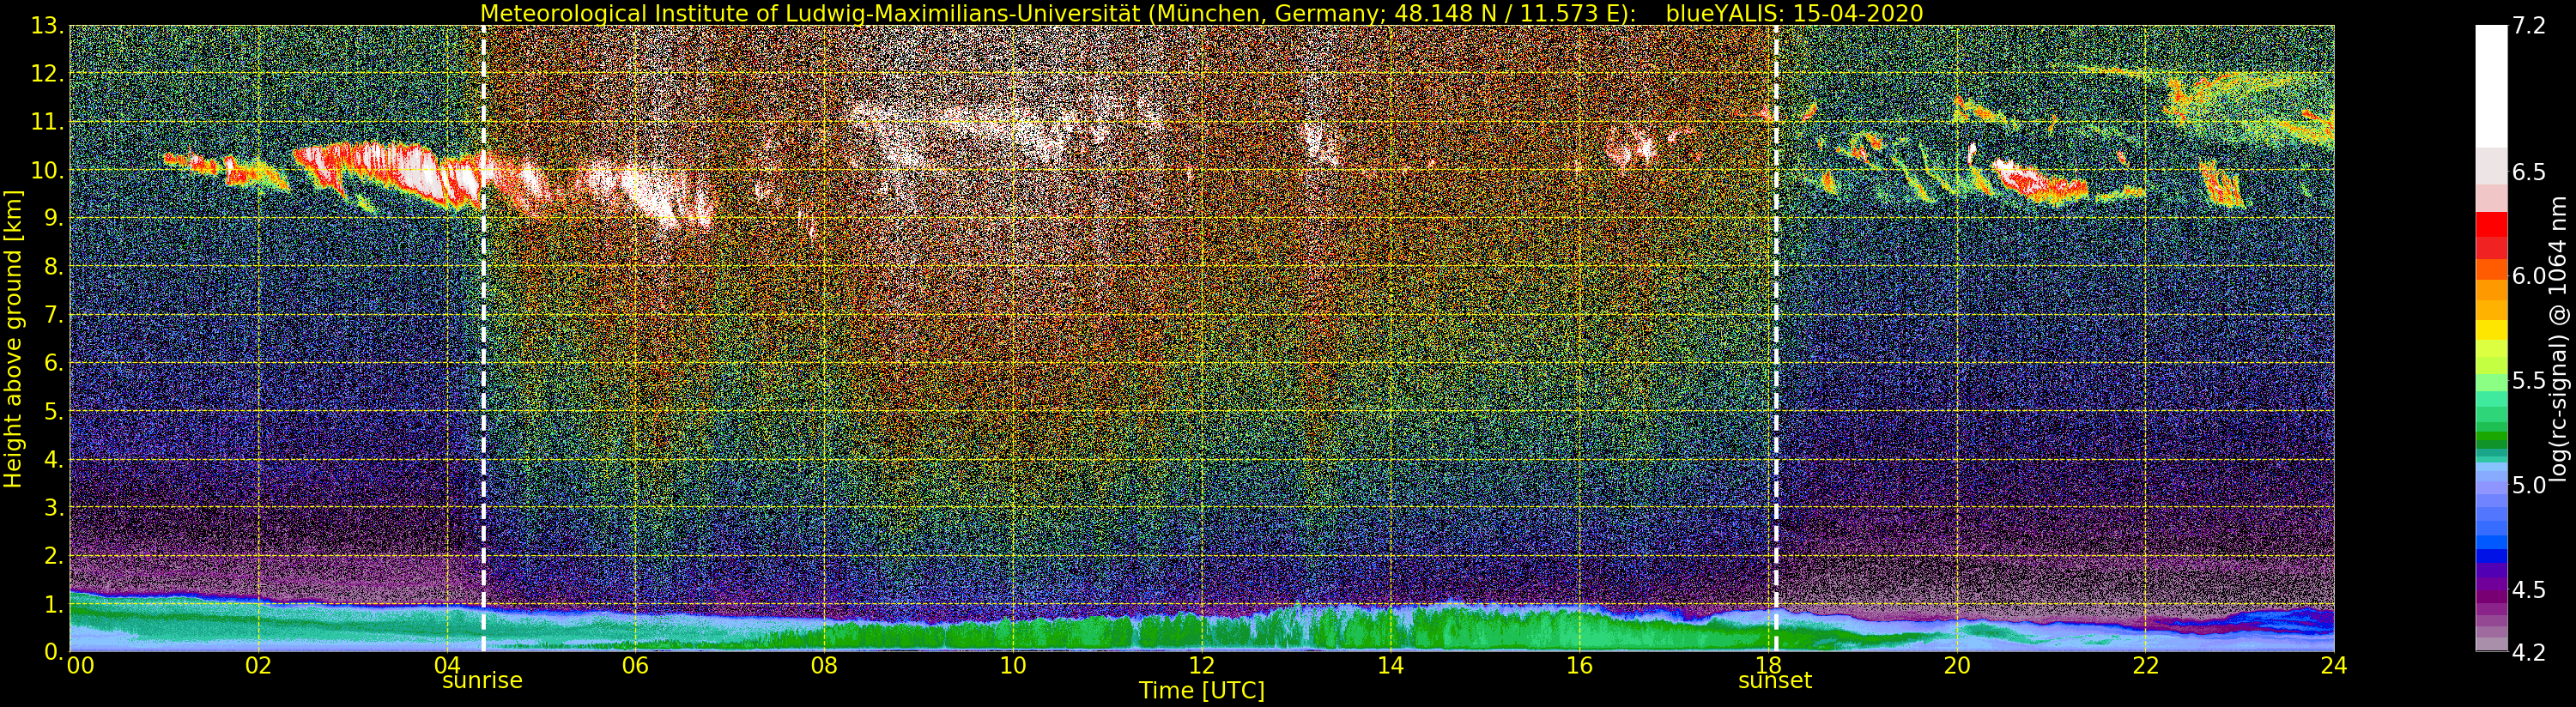The width and height of the screenshot is (2576, 707).
Task: Click the '02' time tick label
Action: click(258, 666)
